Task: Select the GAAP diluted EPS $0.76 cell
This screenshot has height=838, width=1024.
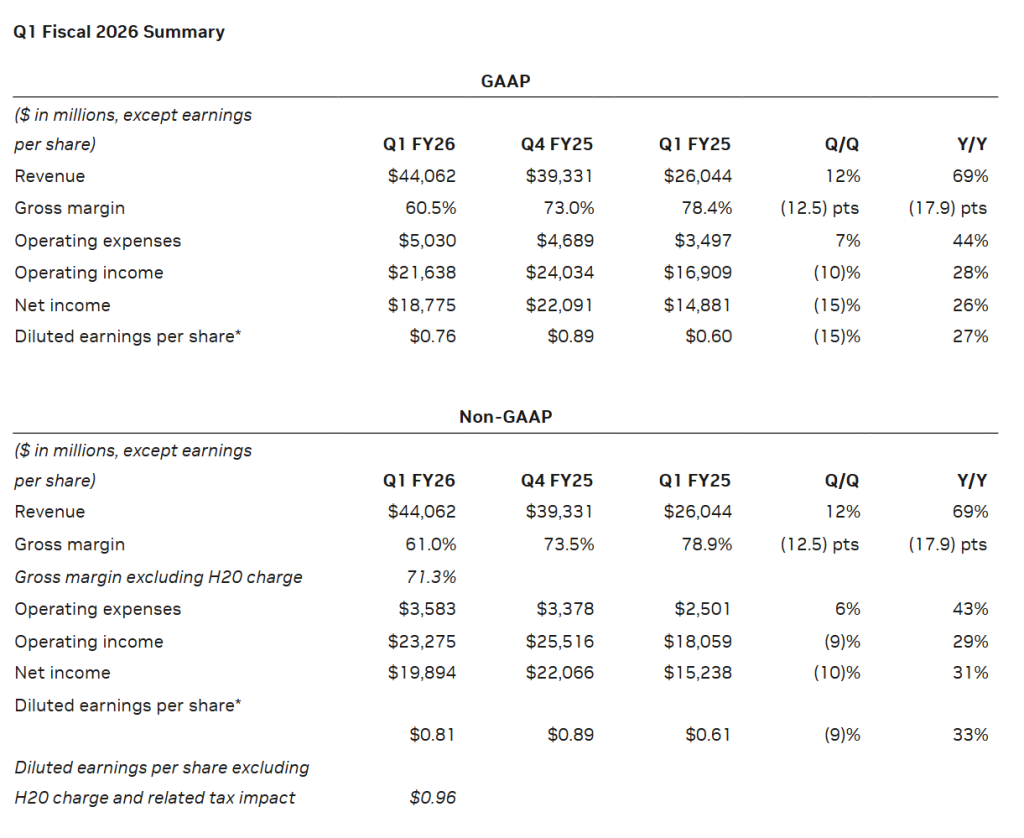Action: [x=432, y=337]
